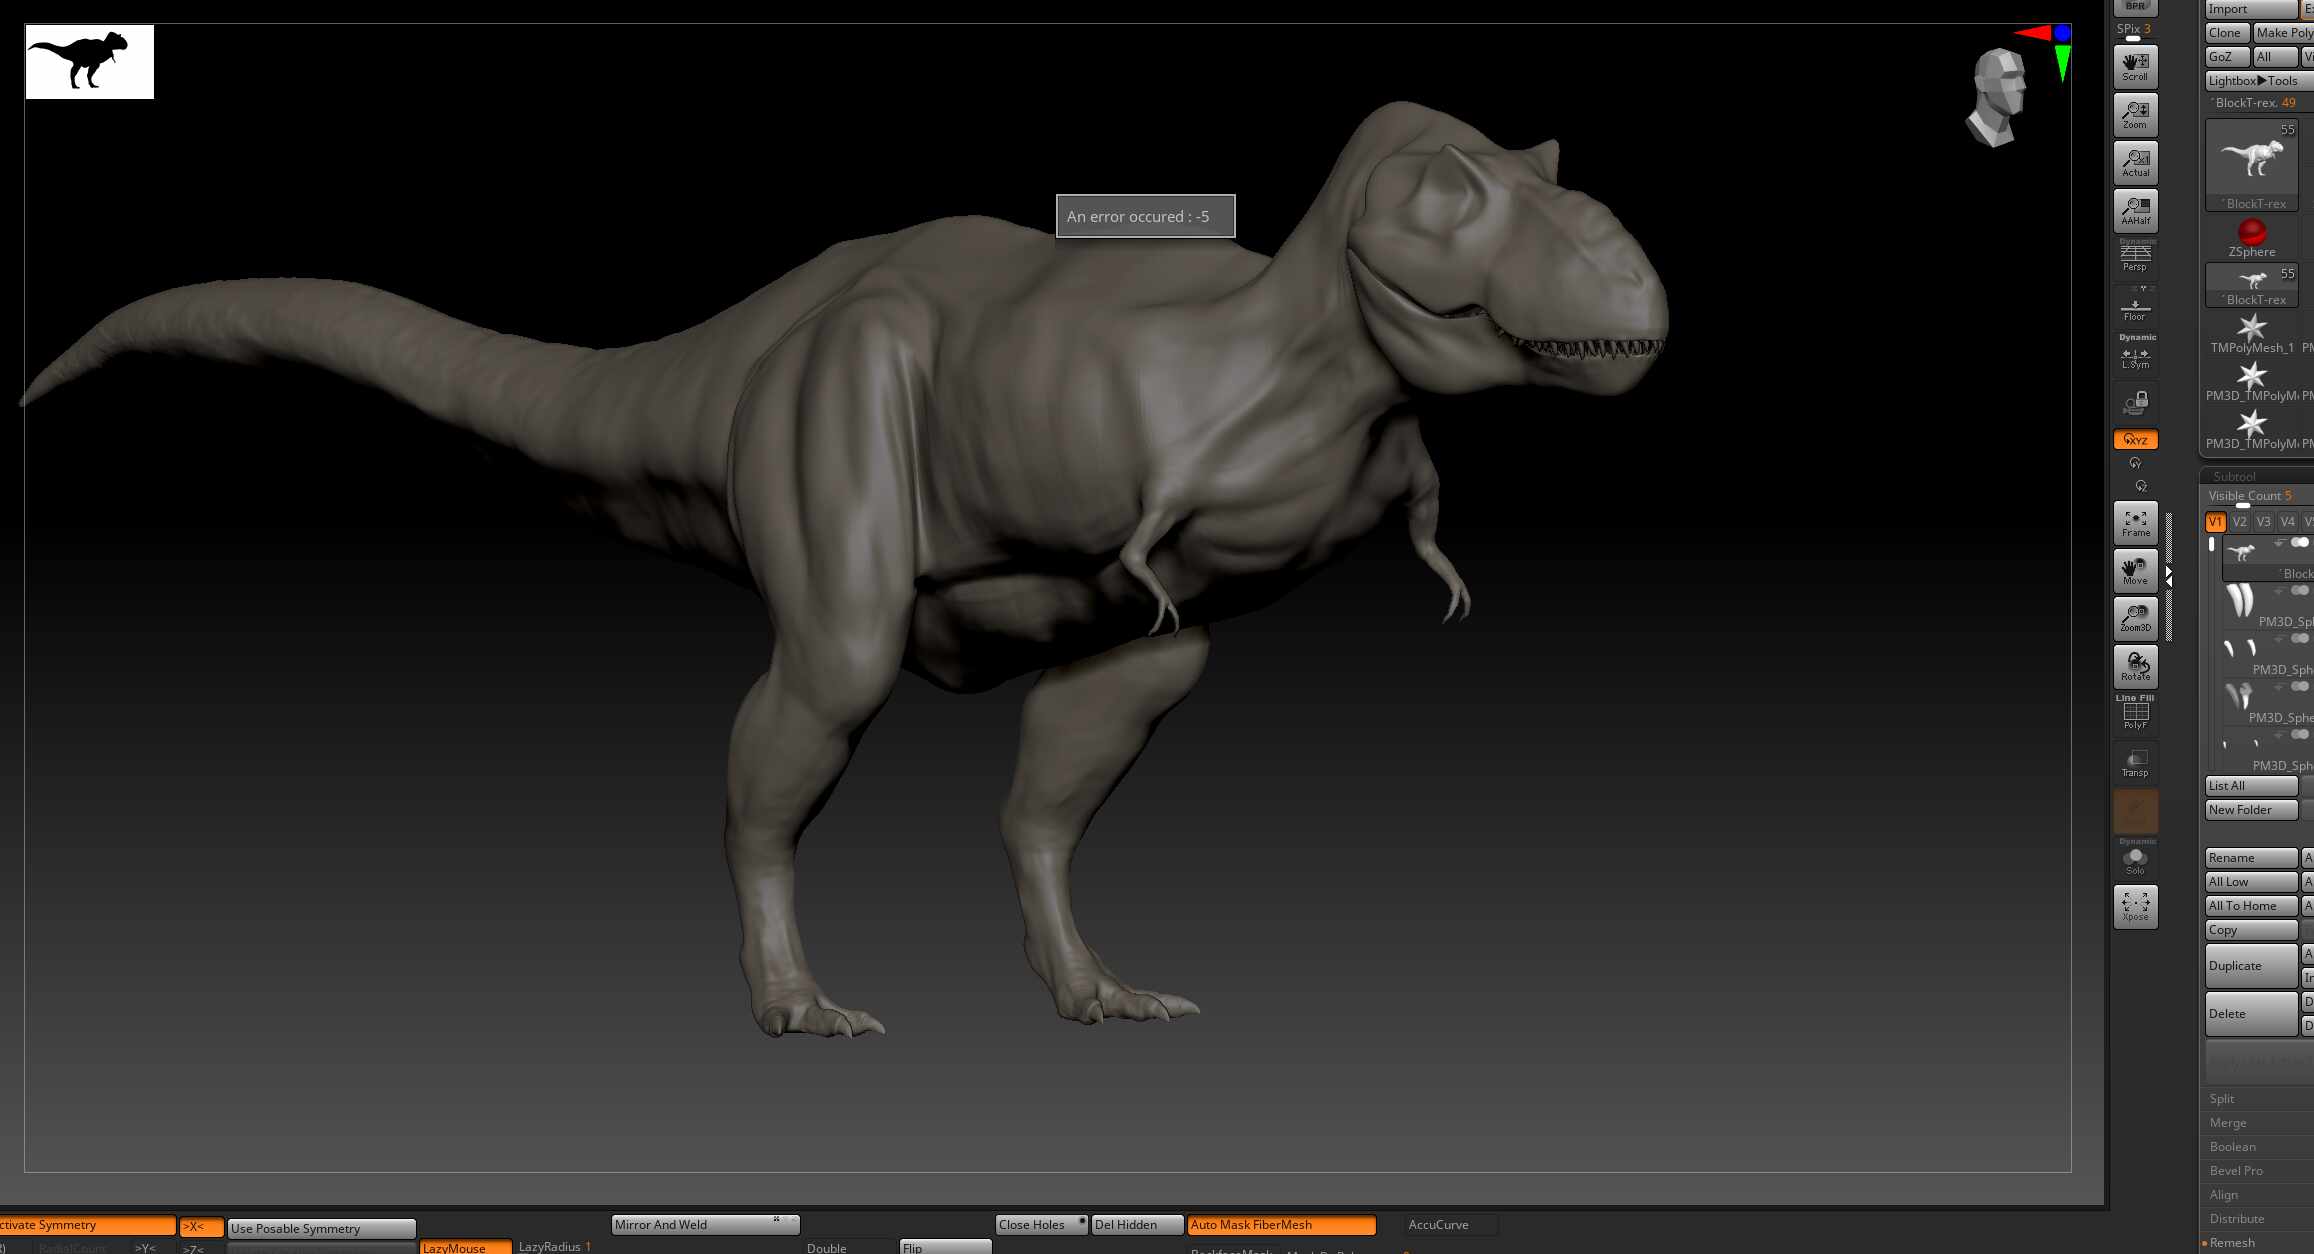Expand the Remesh subtool section

(x=2232, y=1242)
